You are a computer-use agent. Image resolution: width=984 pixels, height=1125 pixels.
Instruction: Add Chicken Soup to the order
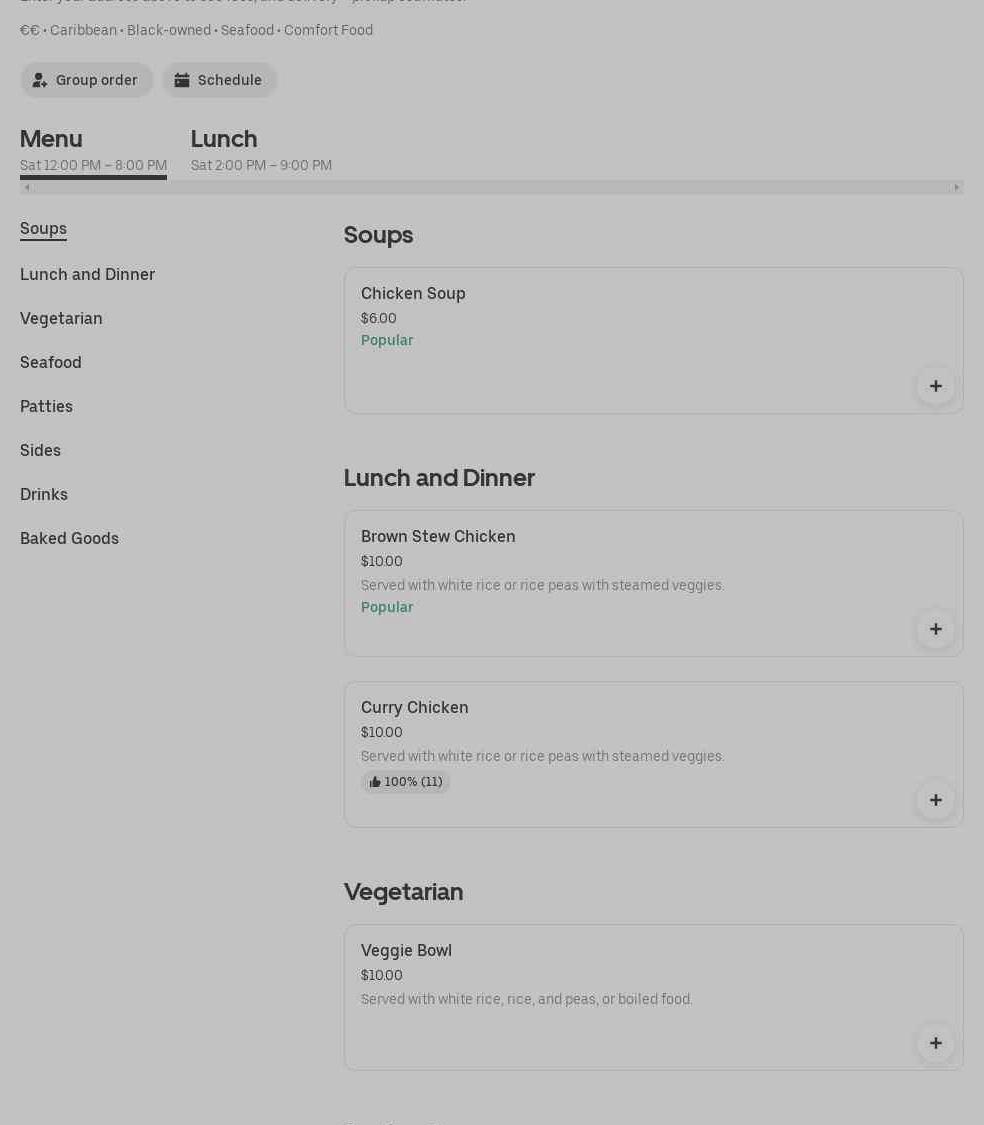tap(935, 386)
